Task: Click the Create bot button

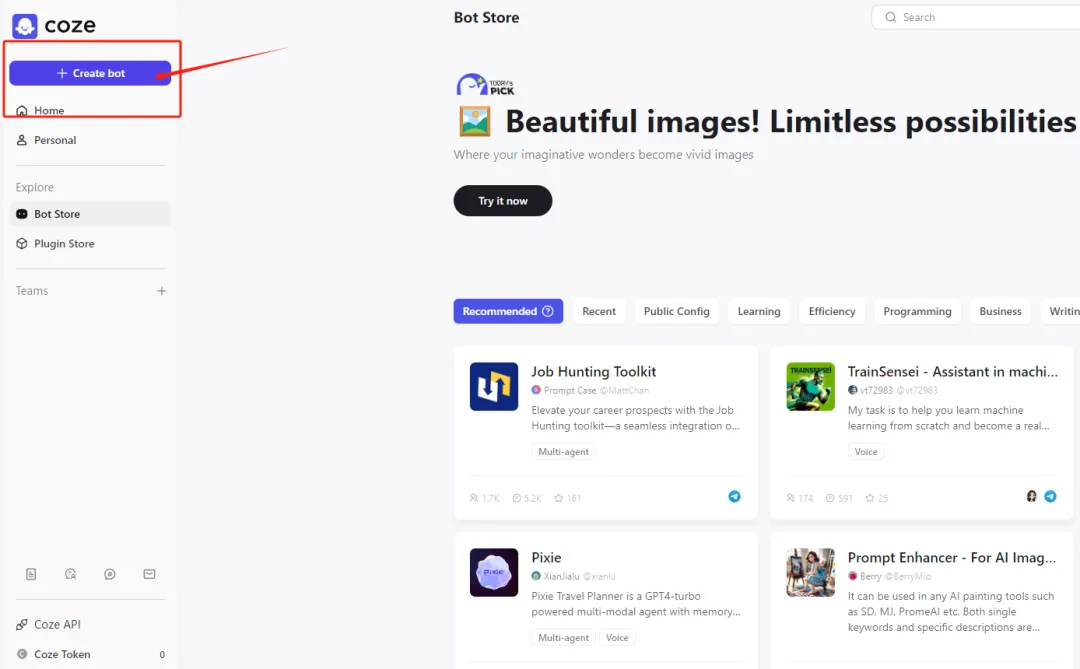Action: click(90, 73)
